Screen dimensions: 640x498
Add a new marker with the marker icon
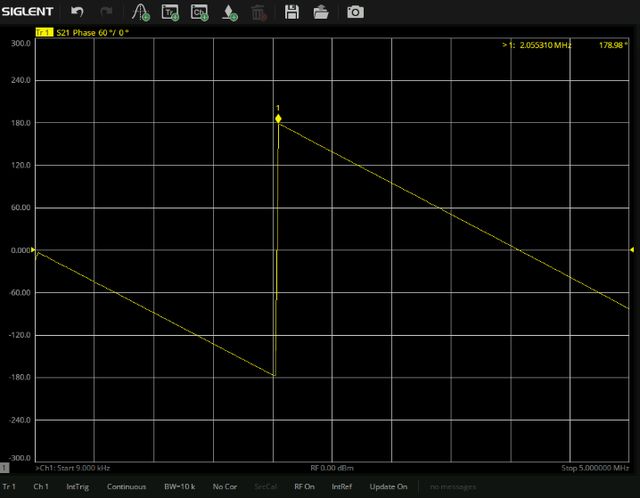click(141, 12)
